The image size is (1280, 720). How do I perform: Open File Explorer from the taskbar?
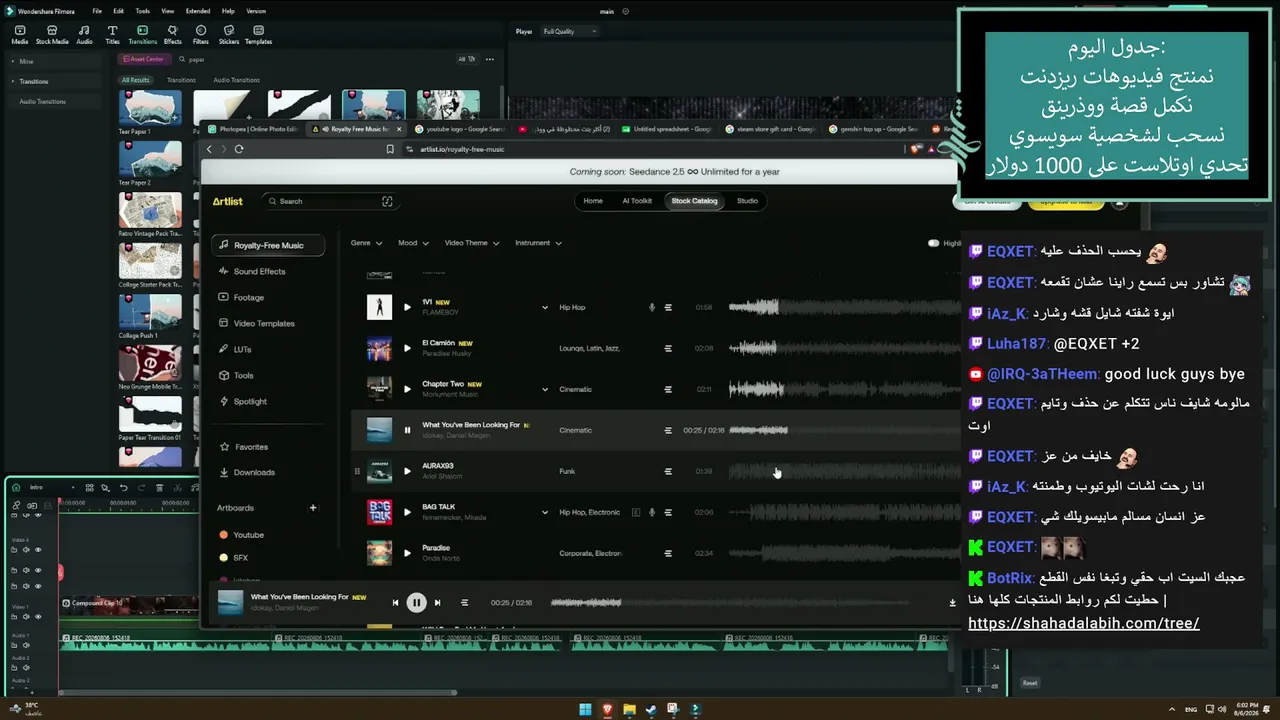click(629, 710)
